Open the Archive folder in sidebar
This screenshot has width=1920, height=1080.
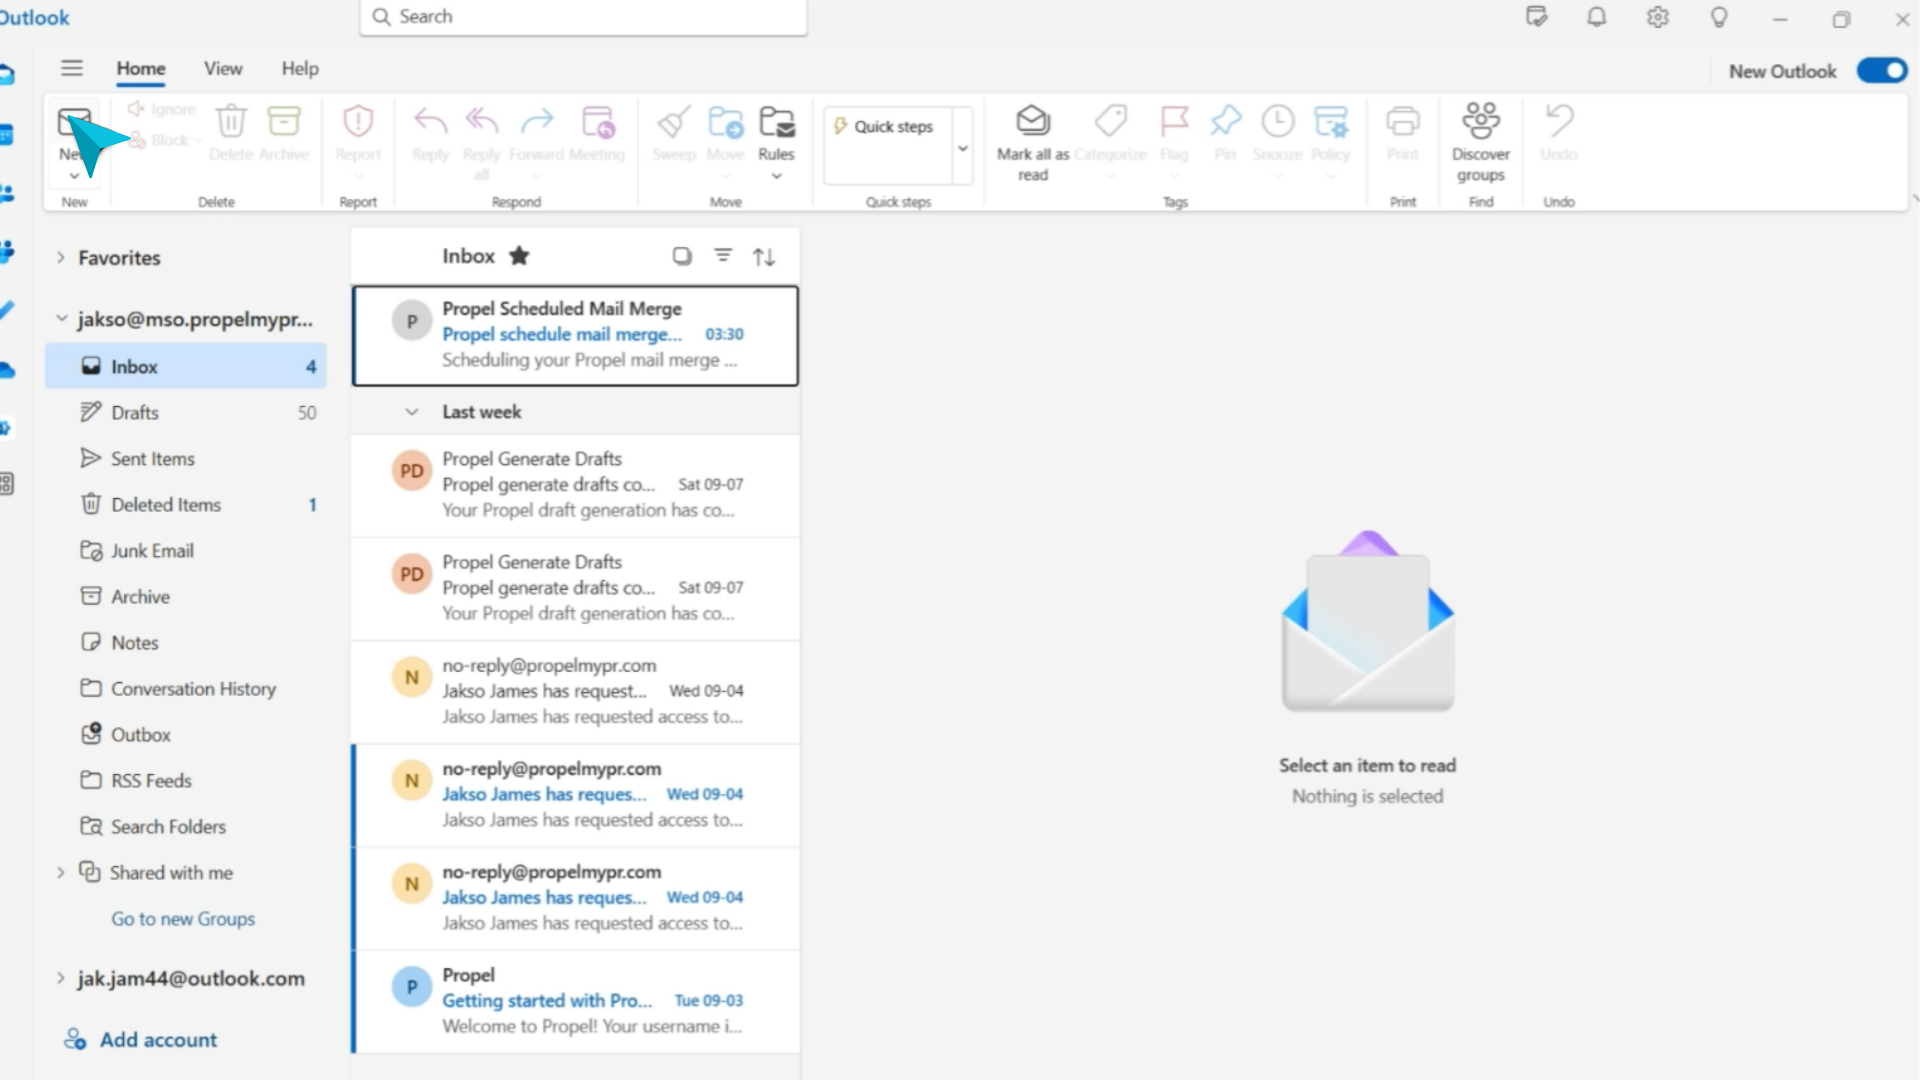tap(186, 597)
